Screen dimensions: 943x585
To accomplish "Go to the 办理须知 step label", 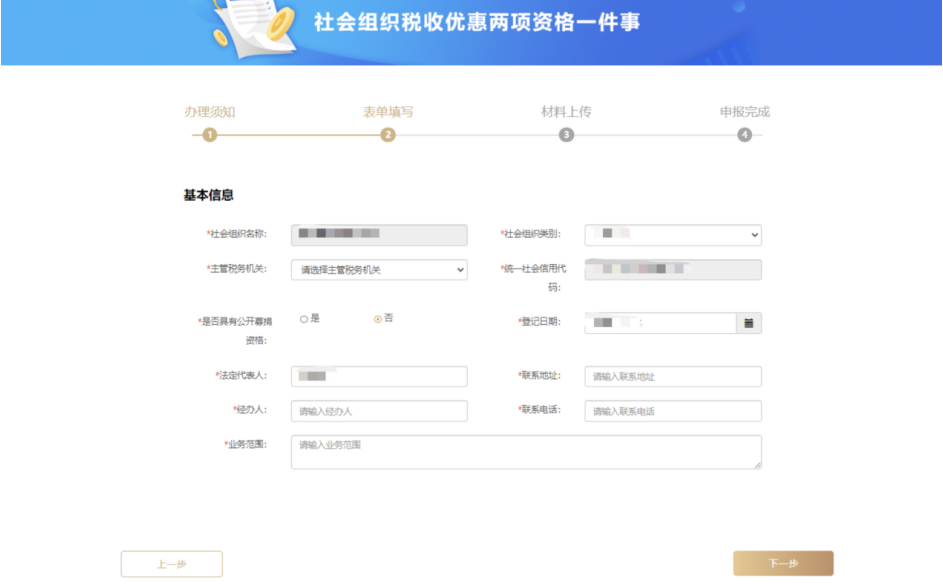I will click(x=209, y=112).
